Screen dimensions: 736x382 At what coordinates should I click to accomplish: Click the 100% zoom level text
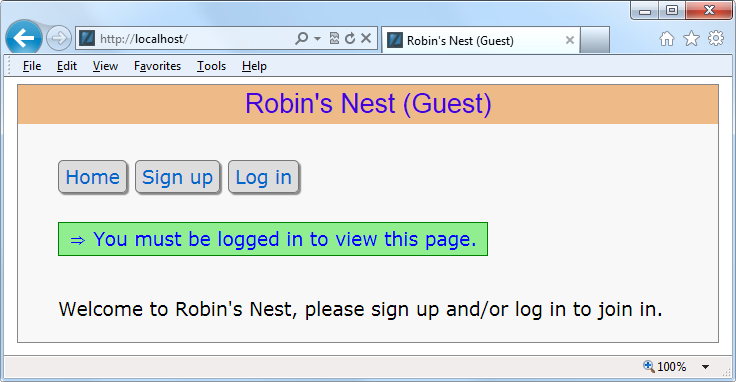tap(672, 367)
